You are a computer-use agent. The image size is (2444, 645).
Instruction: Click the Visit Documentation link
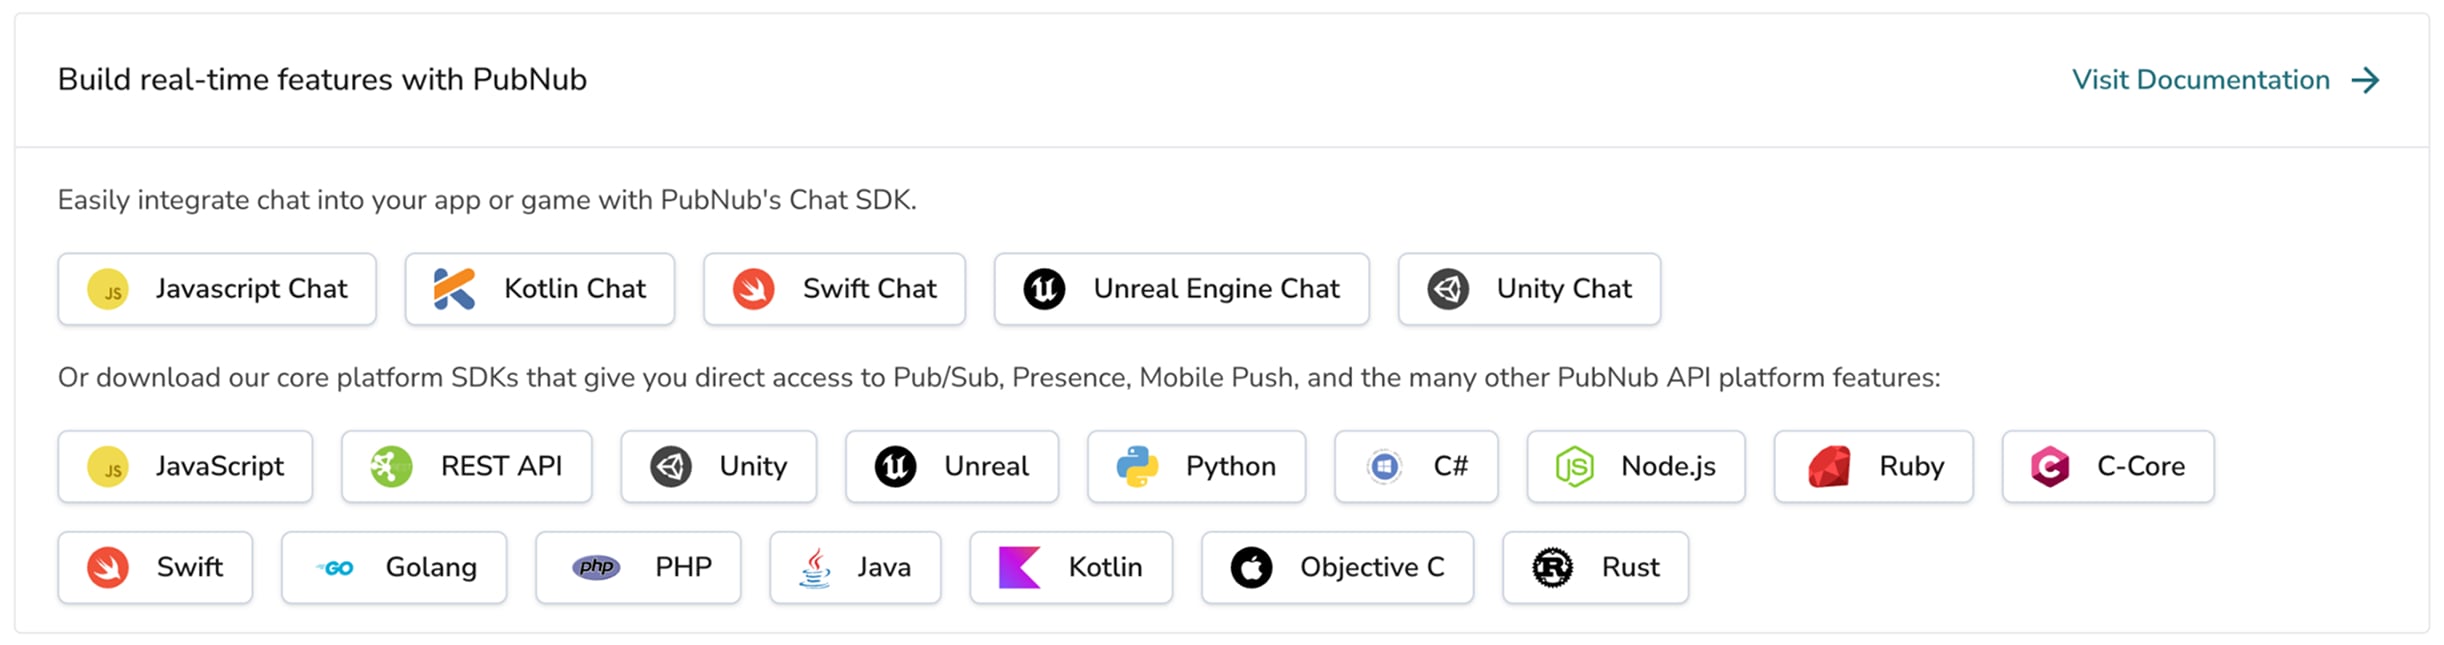pyautogui.click(x=2200, y=80)
